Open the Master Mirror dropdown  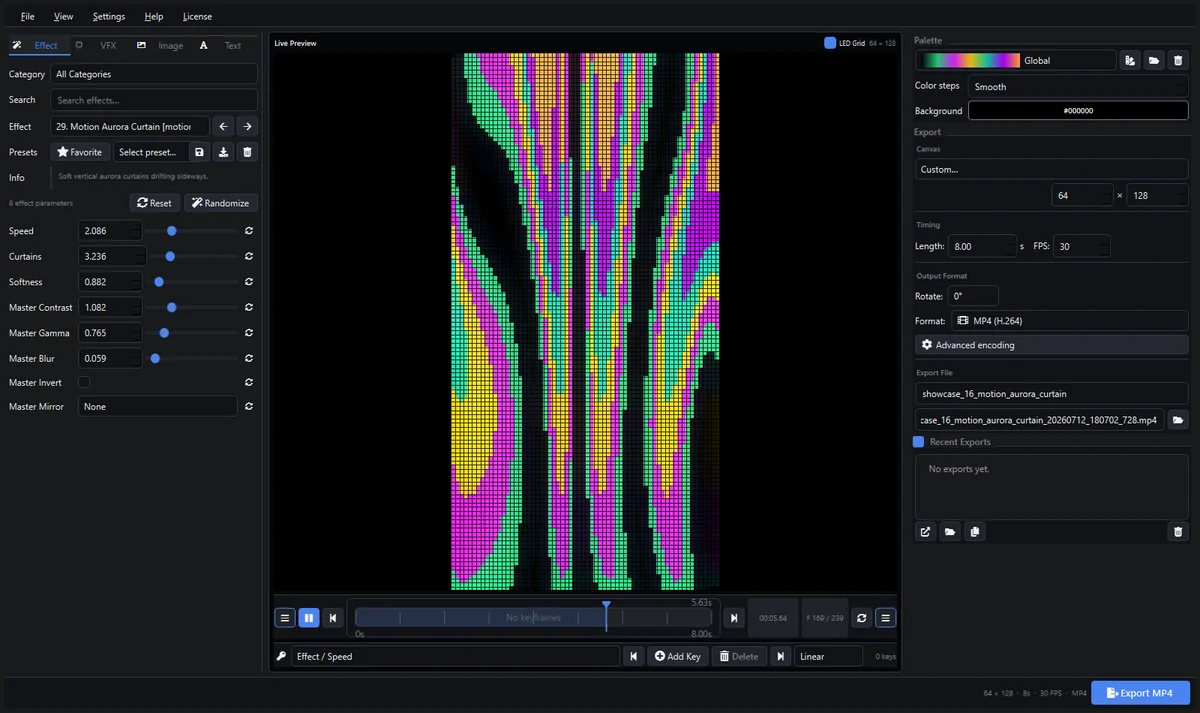[157, 407]
